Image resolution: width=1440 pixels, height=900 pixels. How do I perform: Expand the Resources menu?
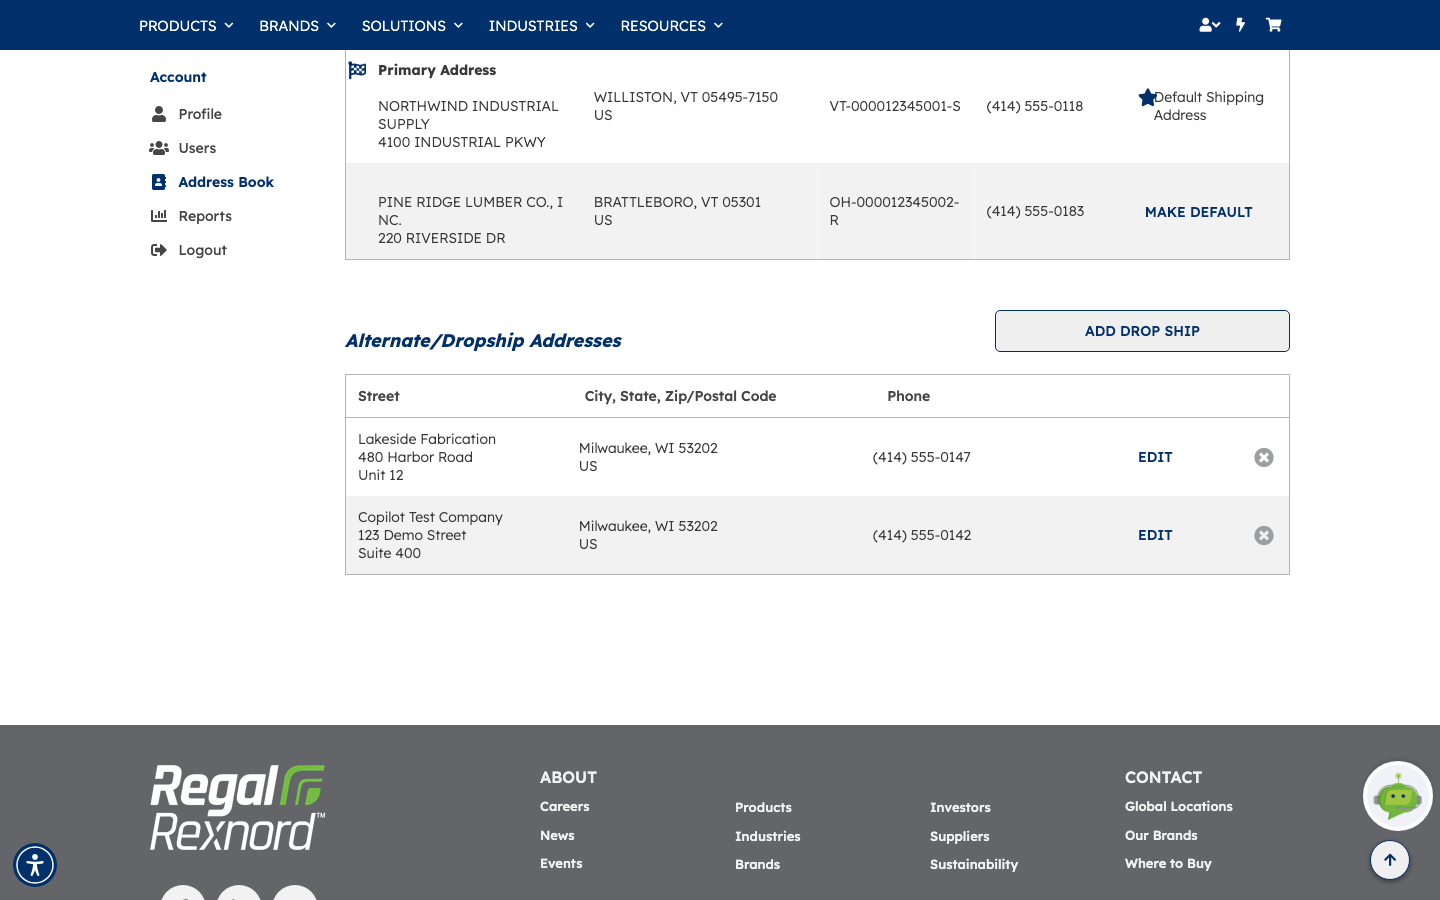(x=671, y=25)
